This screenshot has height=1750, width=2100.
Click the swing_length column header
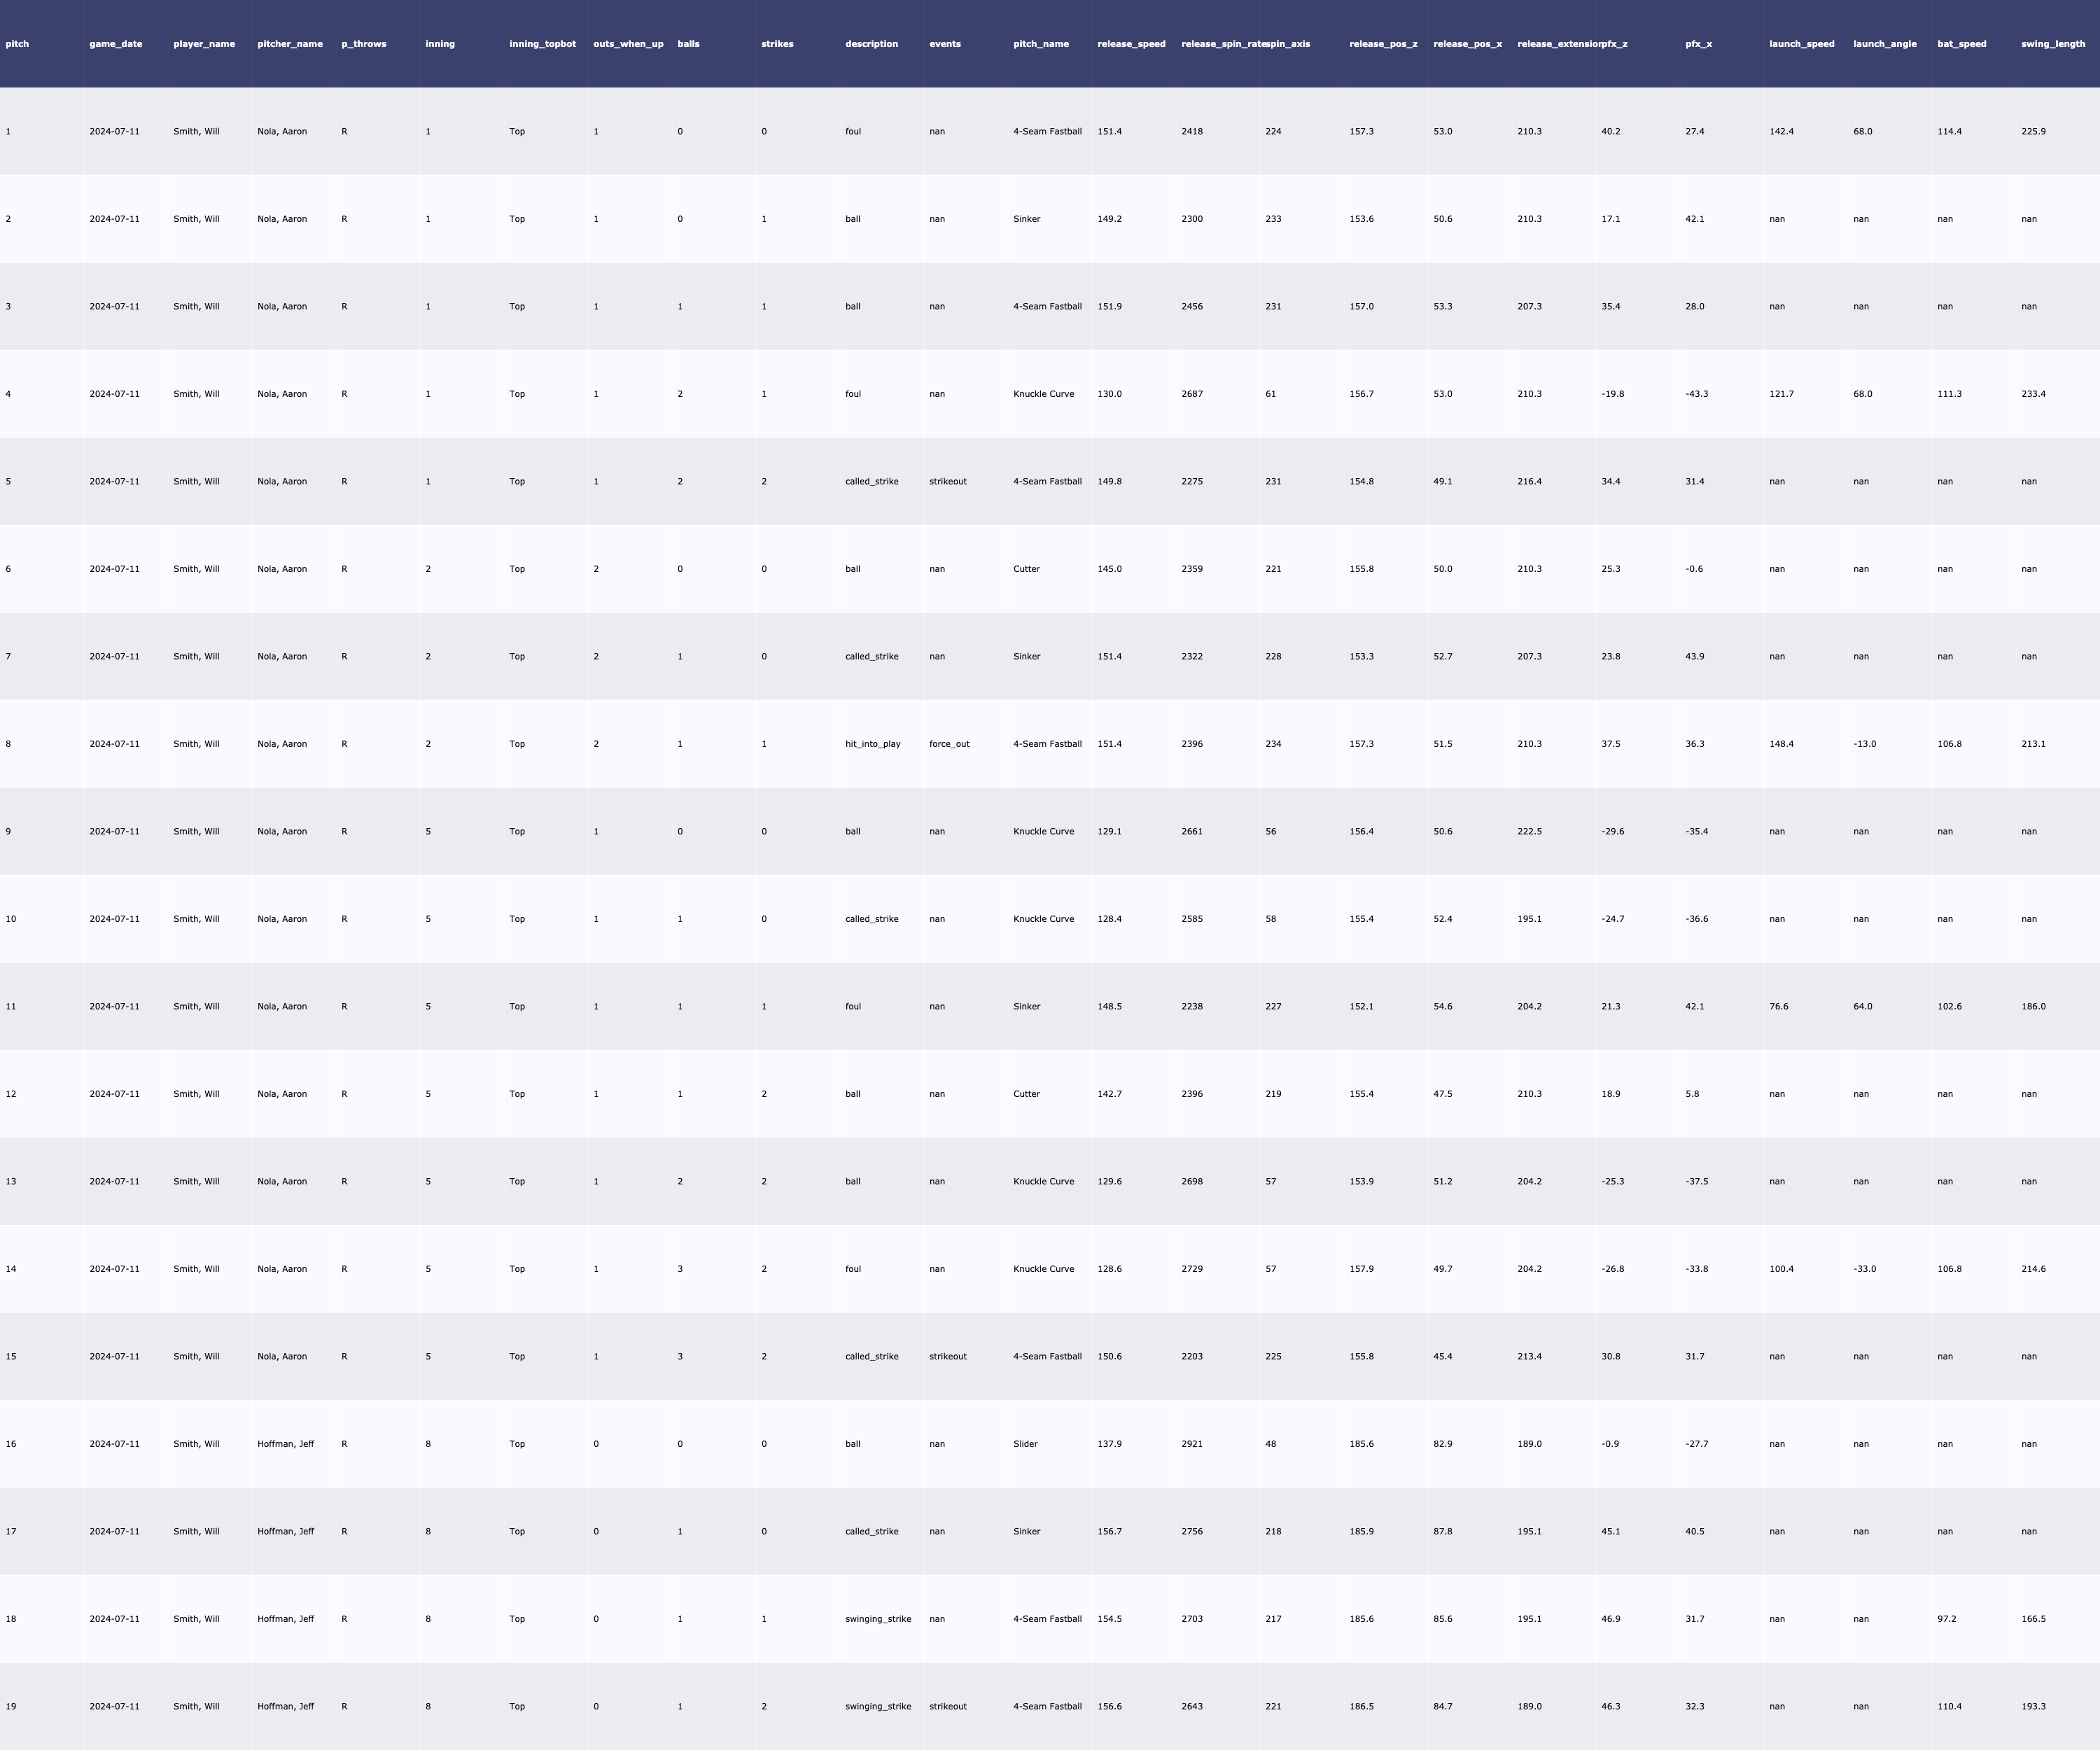(2052, 44)
